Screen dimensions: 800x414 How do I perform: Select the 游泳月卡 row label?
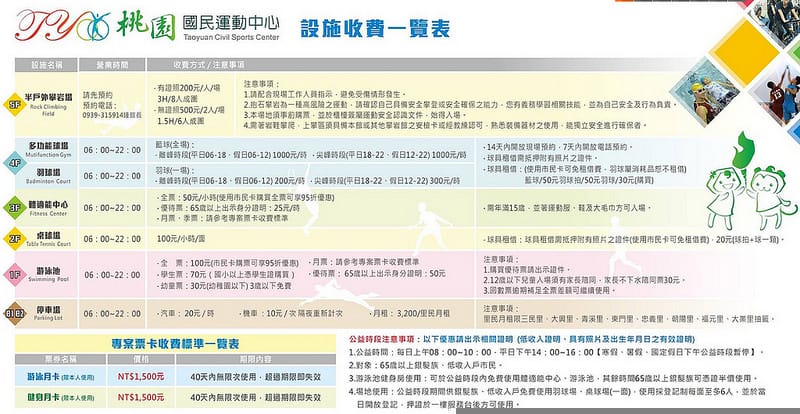pos(61,377)
